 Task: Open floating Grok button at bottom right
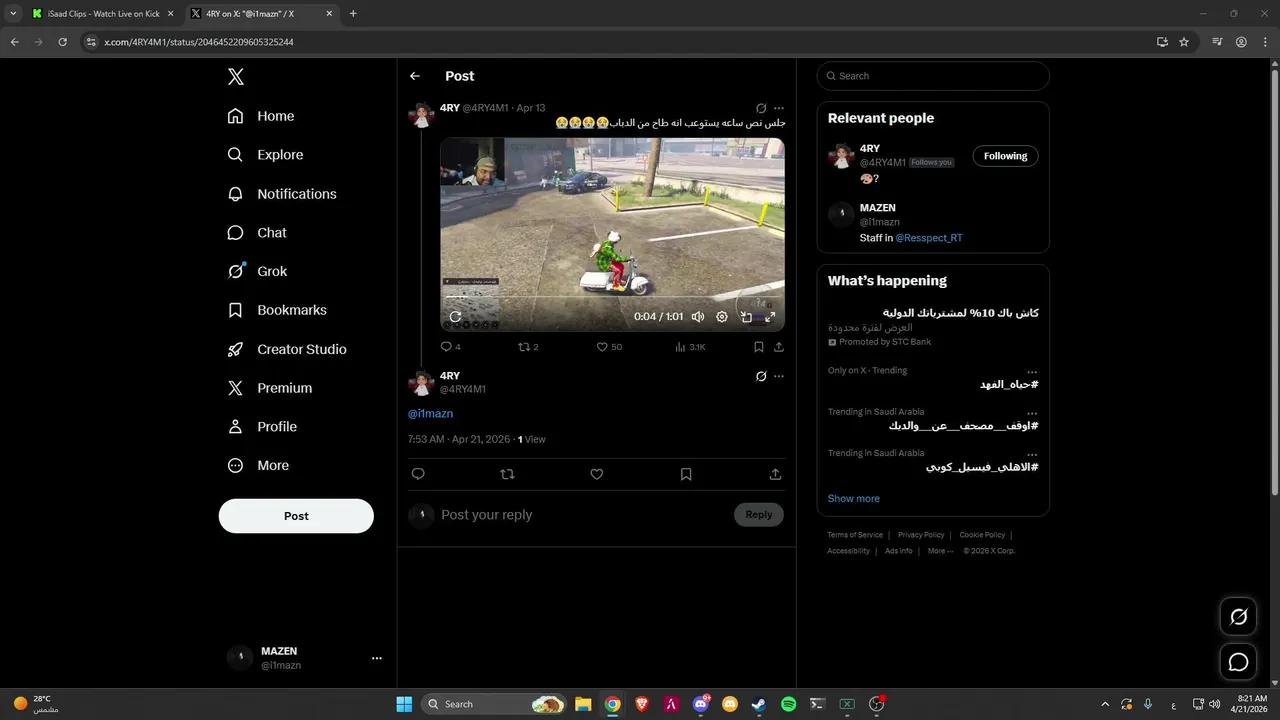pos(1239,617)
